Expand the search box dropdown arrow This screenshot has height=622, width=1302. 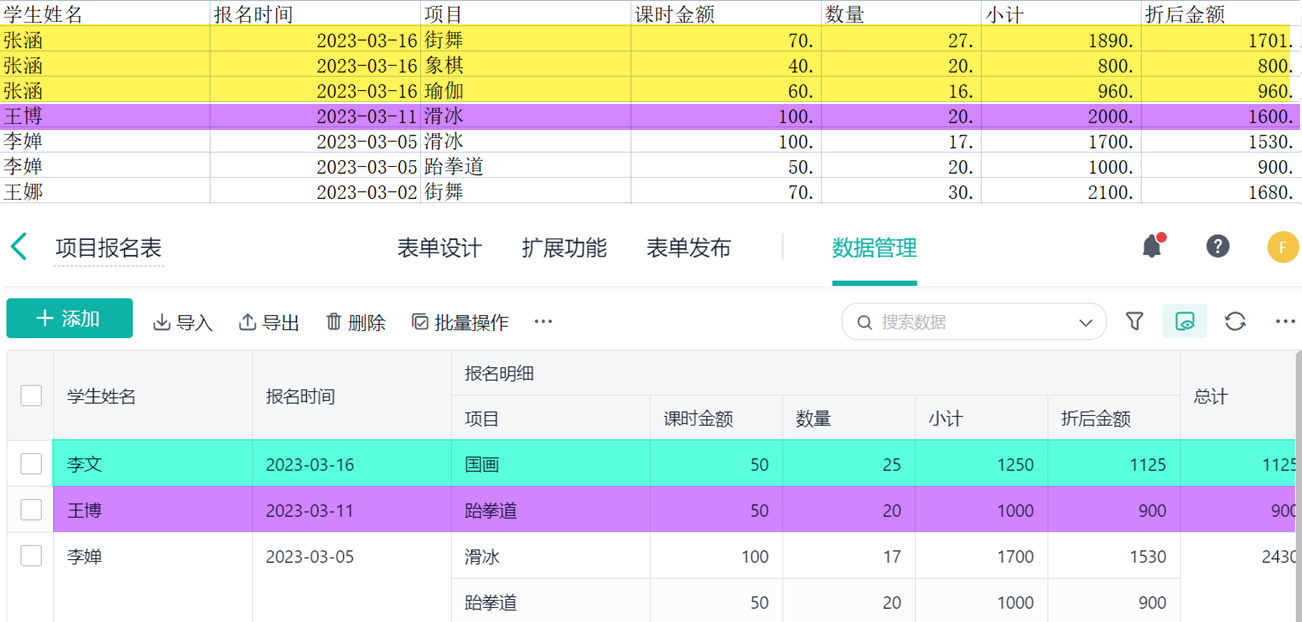click(1085, 322)
